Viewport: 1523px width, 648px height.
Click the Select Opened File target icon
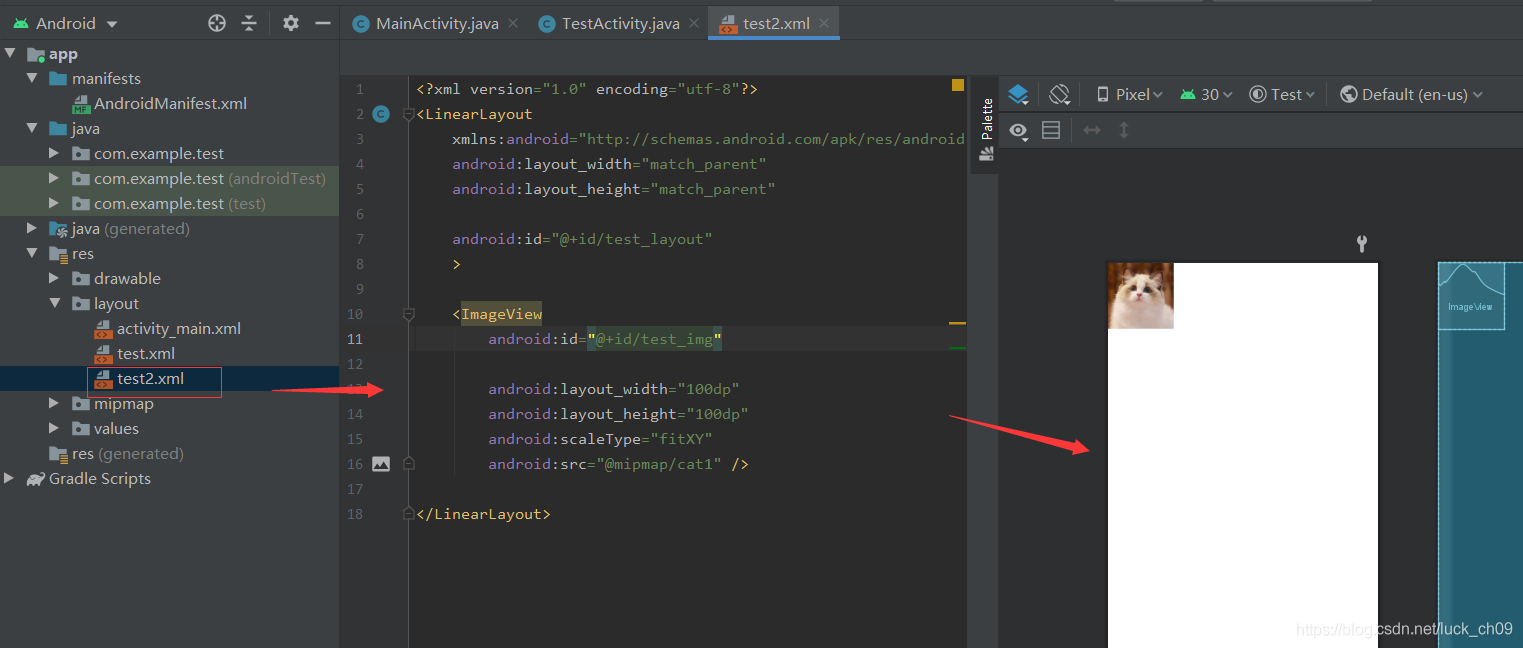pos(217,23)
